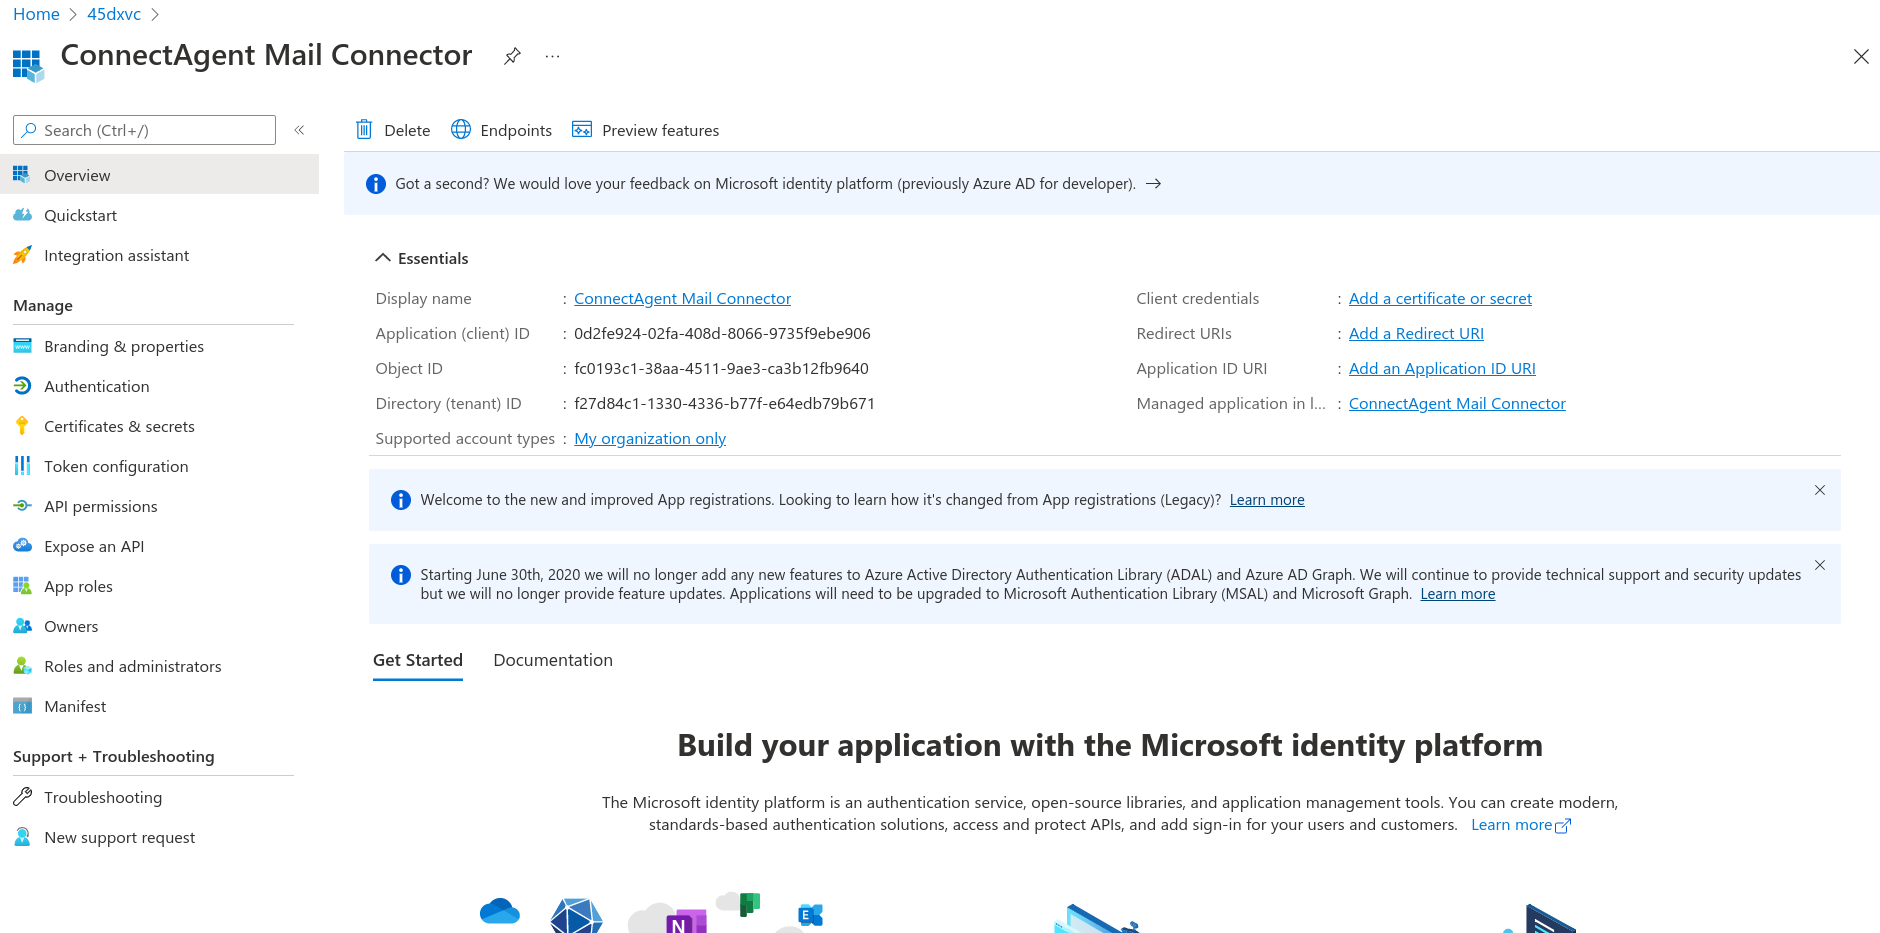Image resolution: width=1880 pixels, height=933 pixels.
Task: Pin the ConnectAgent Mail Connector blade
Action: (512, 56)
